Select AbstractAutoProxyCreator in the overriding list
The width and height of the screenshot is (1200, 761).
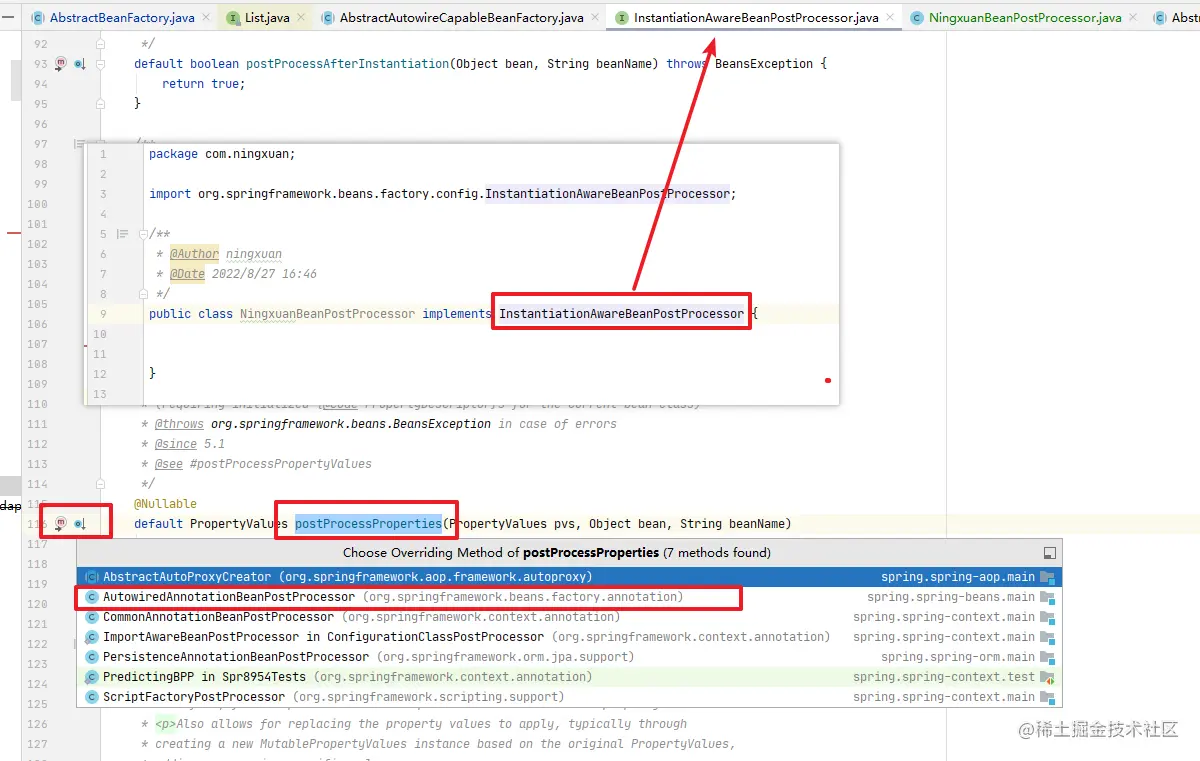pos(569,577)
